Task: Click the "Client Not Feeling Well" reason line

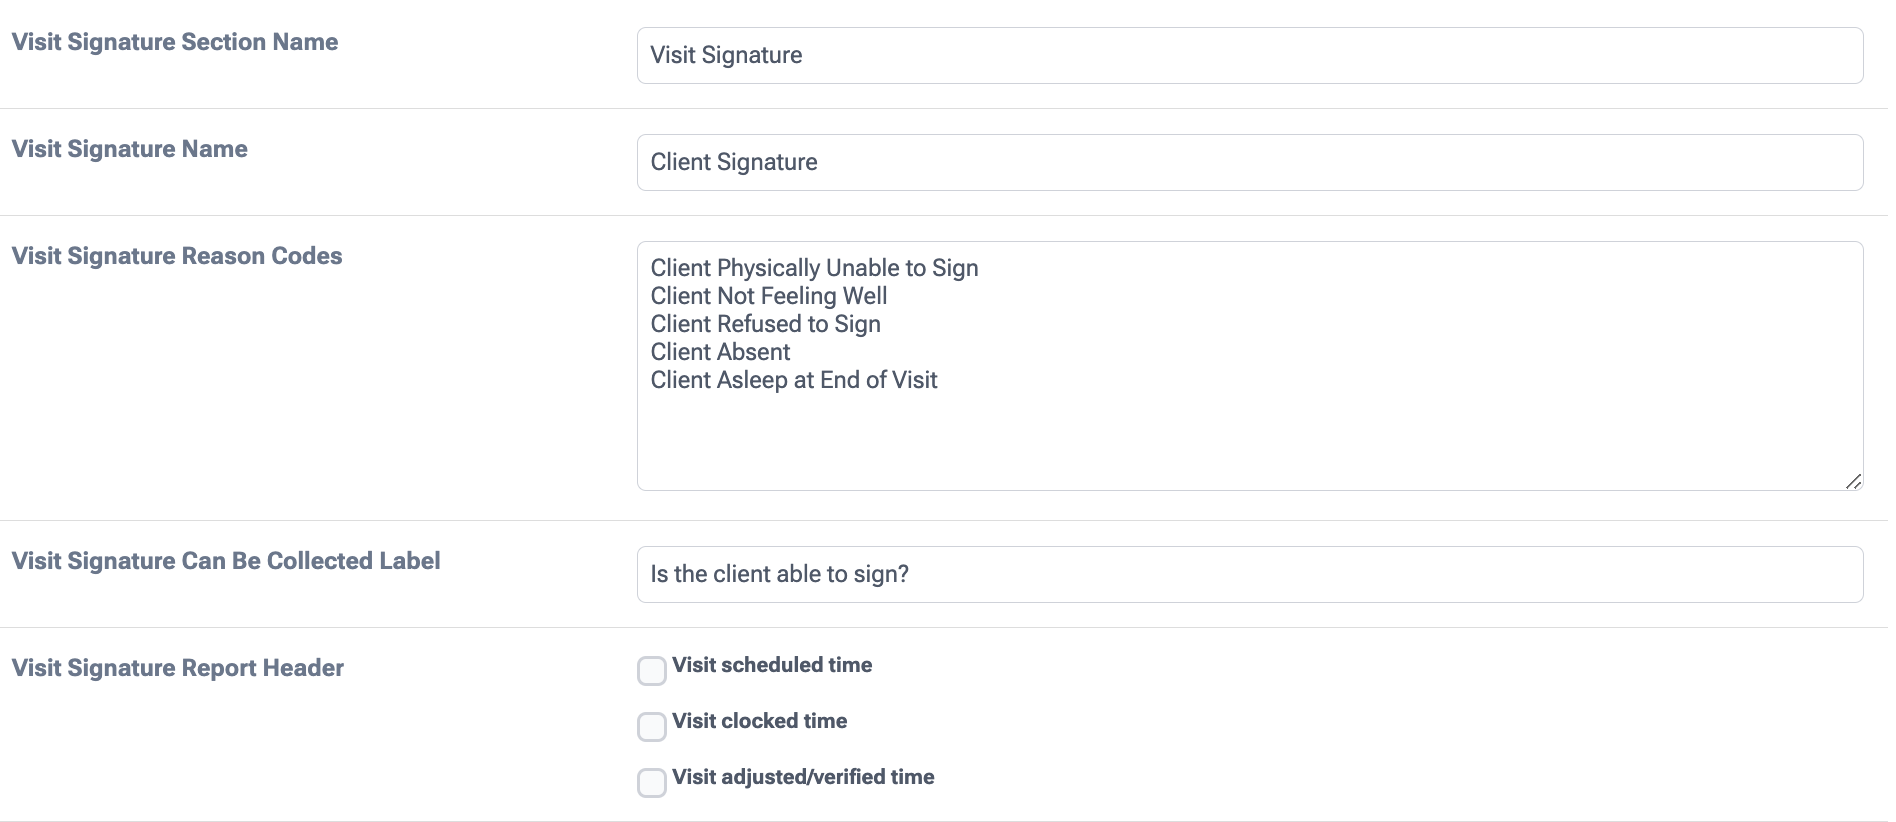Action: (x=768, y=297)
